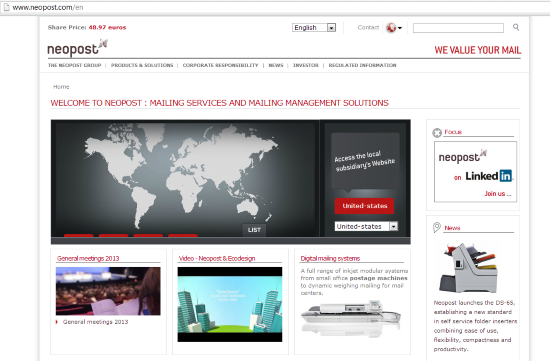
Task: Click the red arrow beside General meetings 2013
Action: (57, 322)
